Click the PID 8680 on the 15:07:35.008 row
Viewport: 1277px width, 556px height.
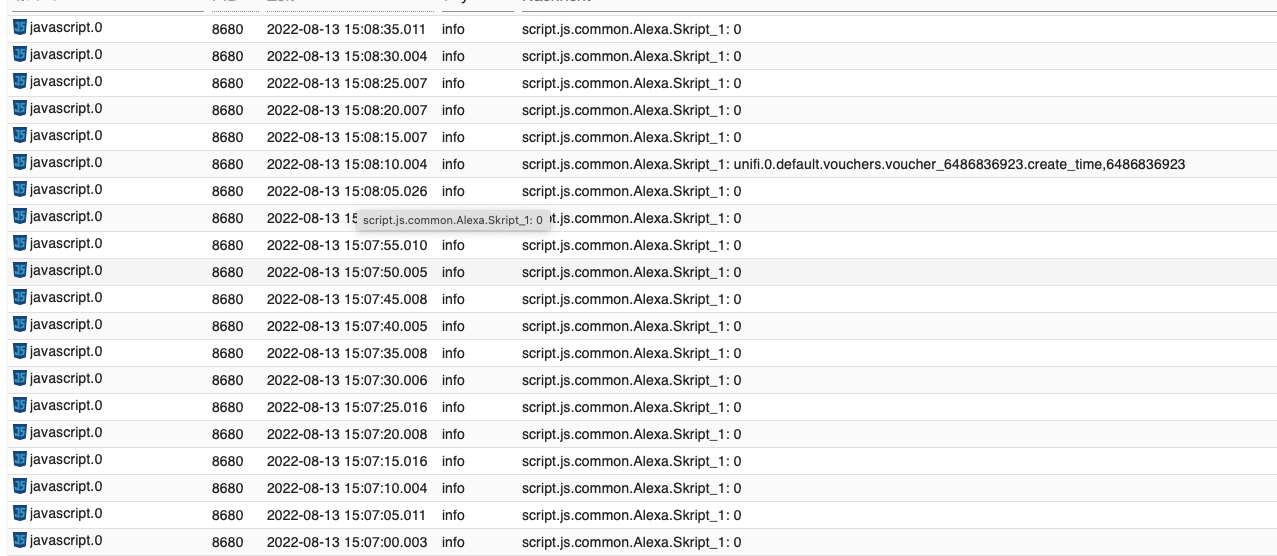pyautogui.click(x=227, y=353)
